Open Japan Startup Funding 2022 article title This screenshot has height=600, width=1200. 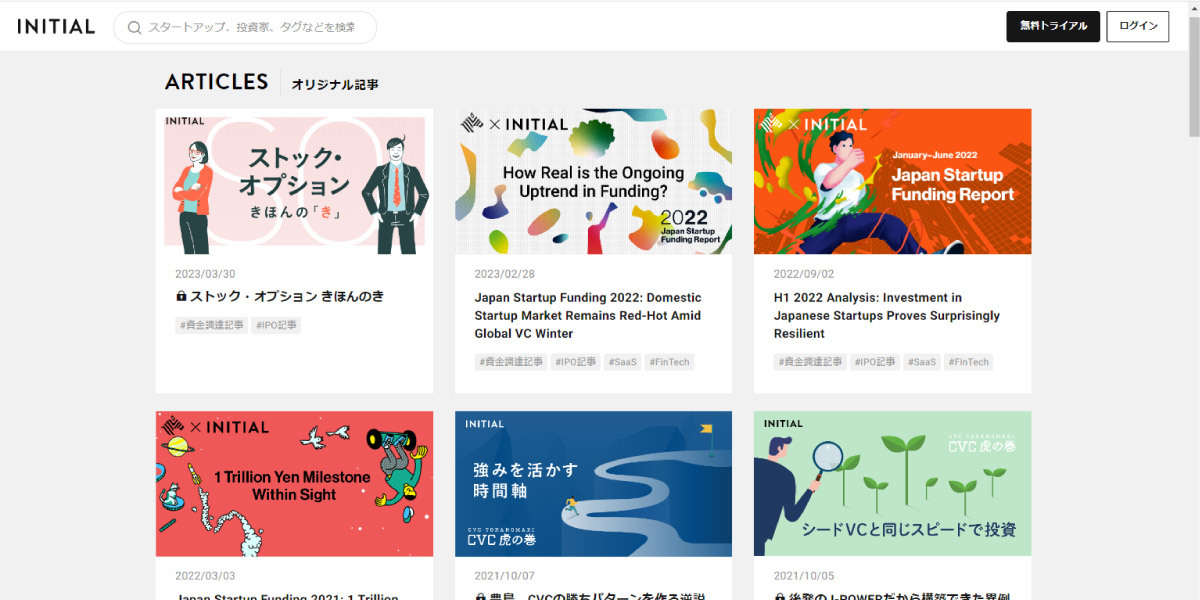click(588, 315)
